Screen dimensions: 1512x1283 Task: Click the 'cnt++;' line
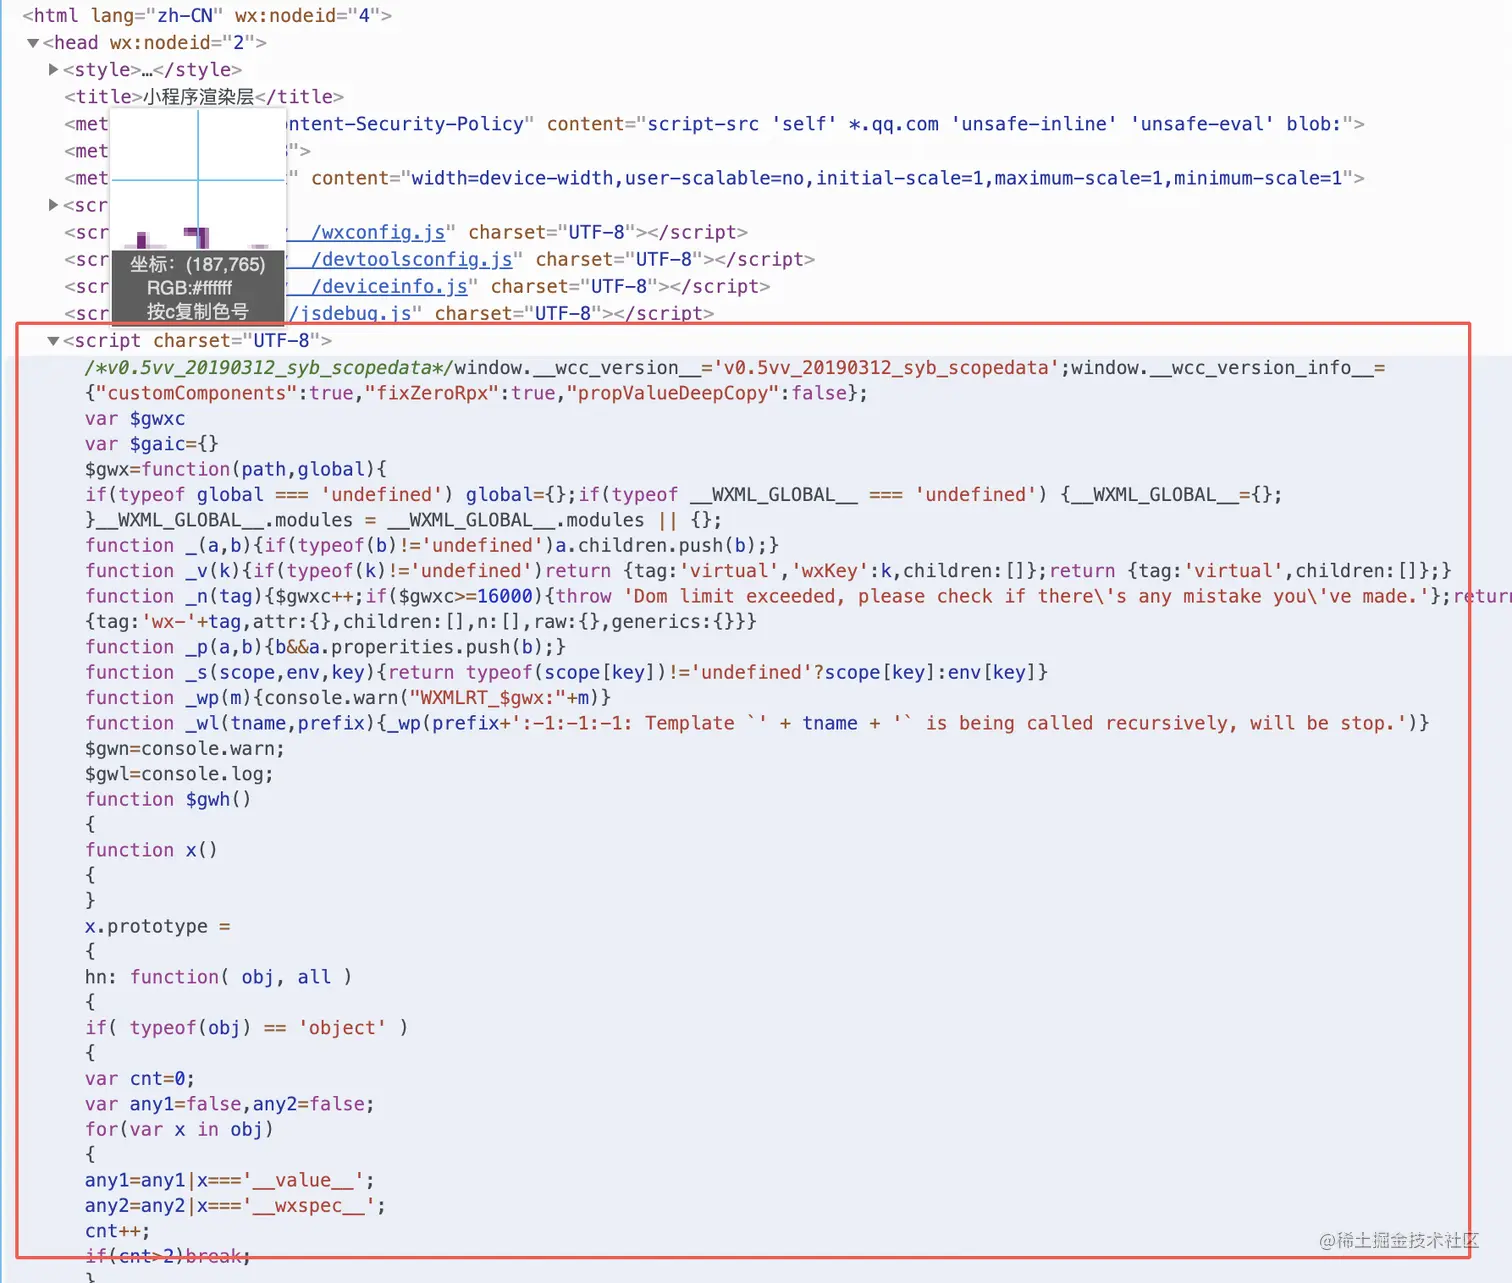click(x=117, y=1231)
